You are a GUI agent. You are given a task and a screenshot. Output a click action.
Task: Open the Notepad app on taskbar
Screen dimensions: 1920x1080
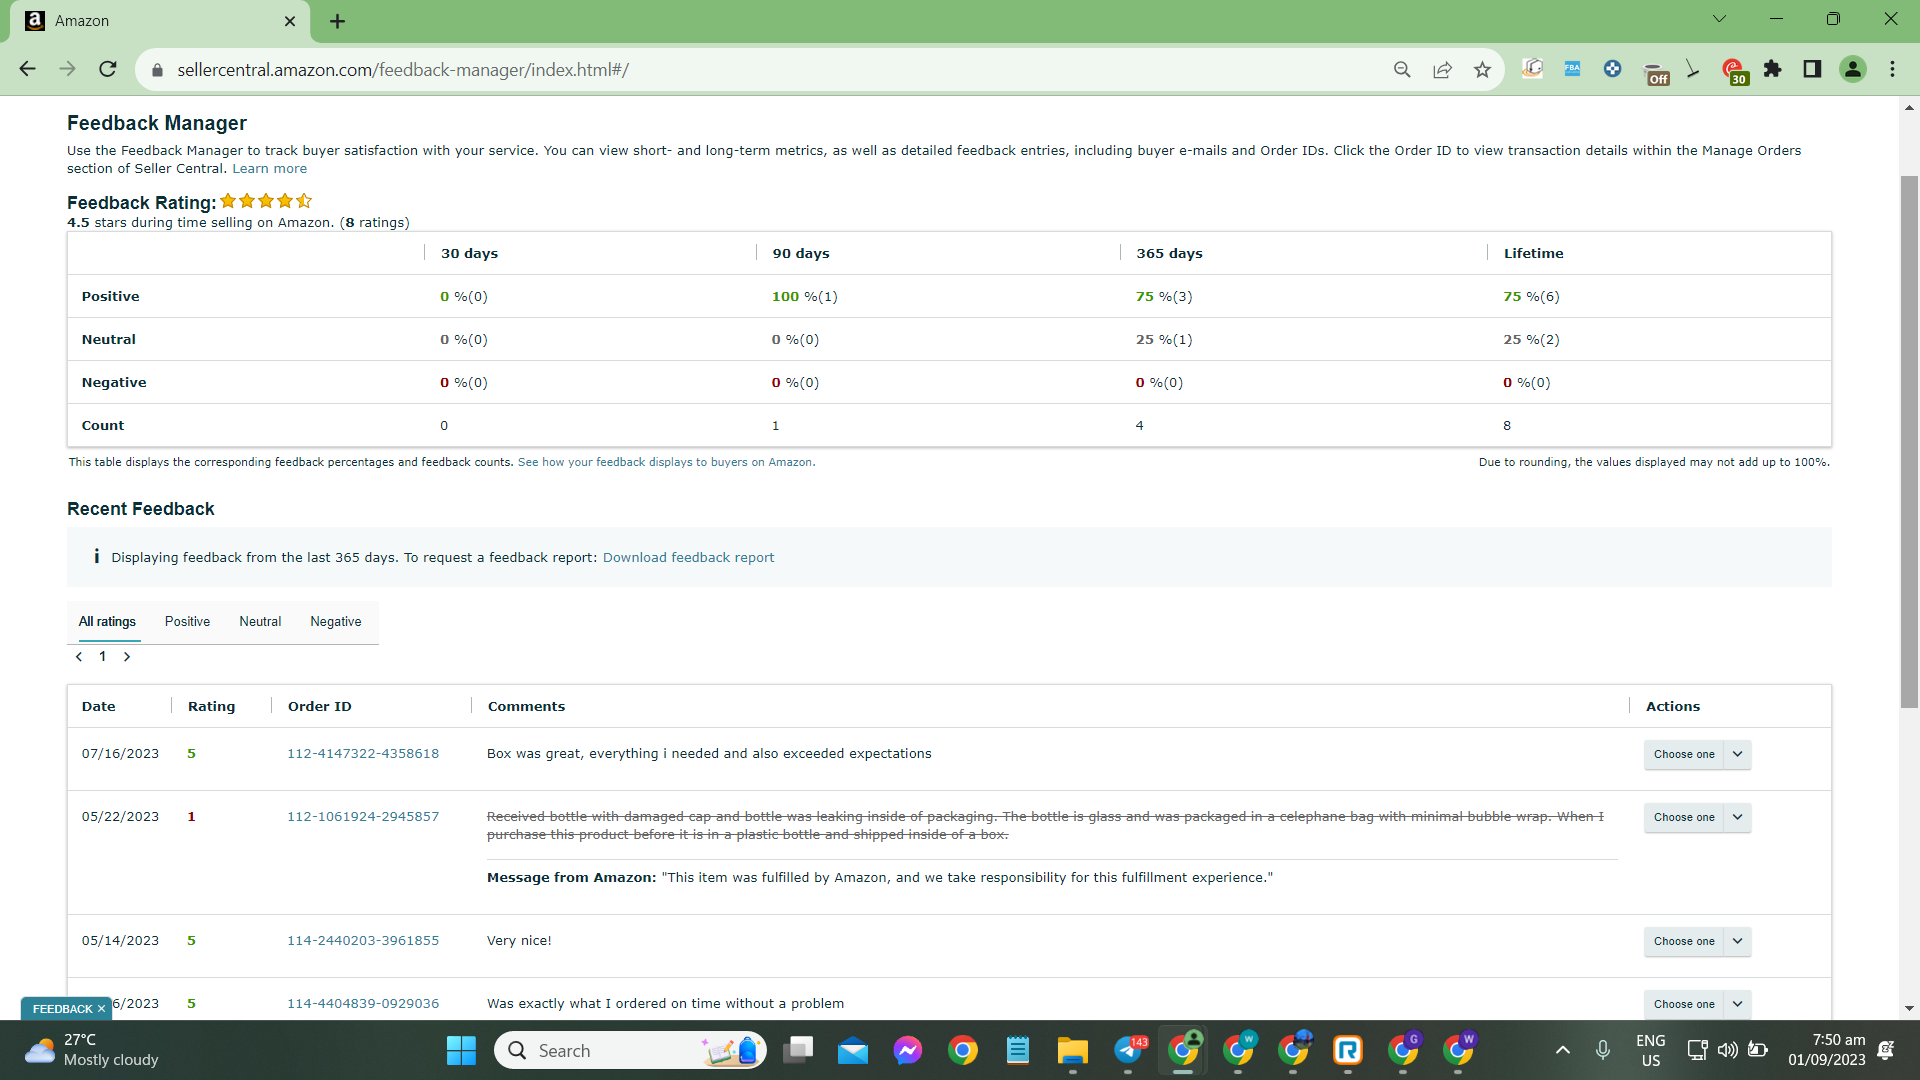(1018, 1050)
